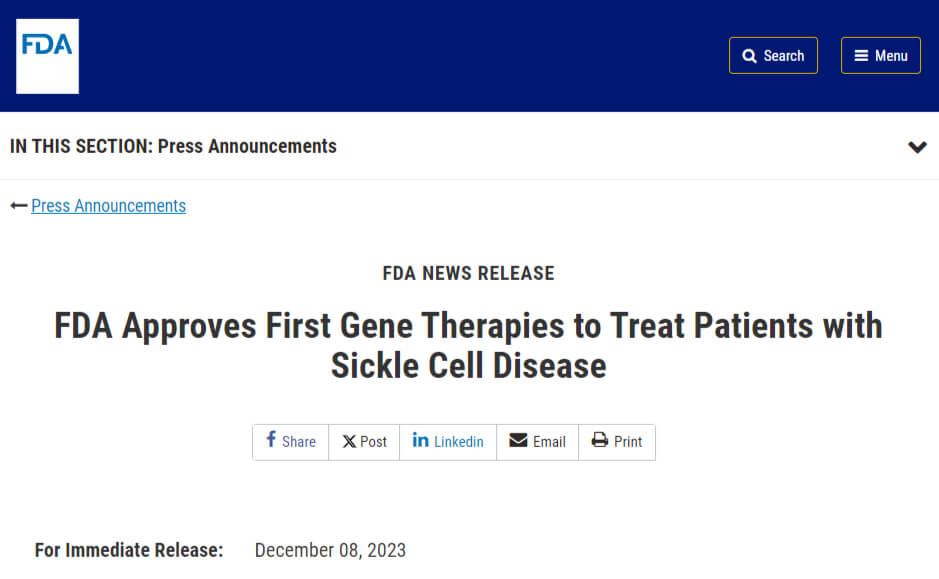This screenshot has height=579, width=939.
Task: Click the back arrow beside Press Announcements
Action: (17, 205)
